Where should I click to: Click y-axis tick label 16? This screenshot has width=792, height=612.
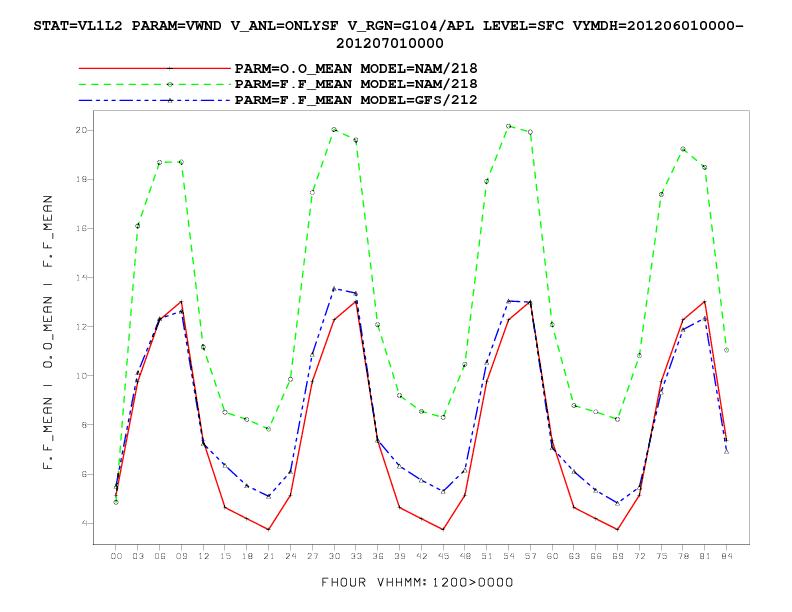click(x=81, y=228)
